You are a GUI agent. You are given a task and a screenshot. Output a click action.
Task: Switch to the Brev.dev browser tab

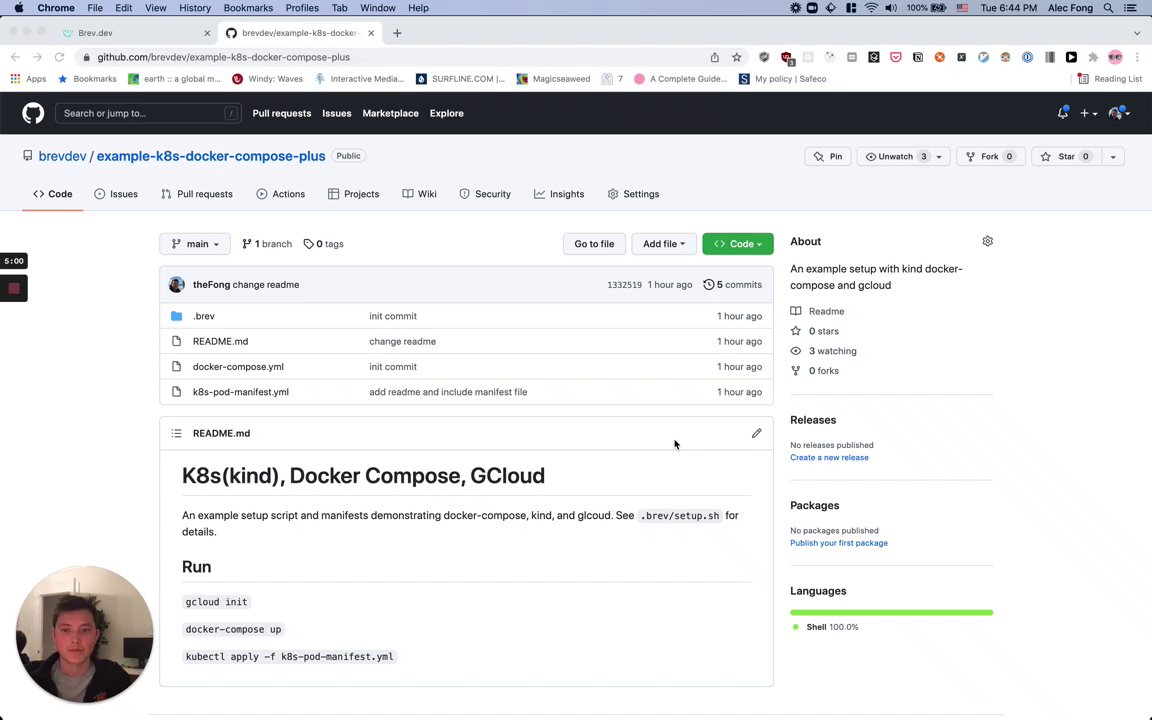(x=136, y=33)
